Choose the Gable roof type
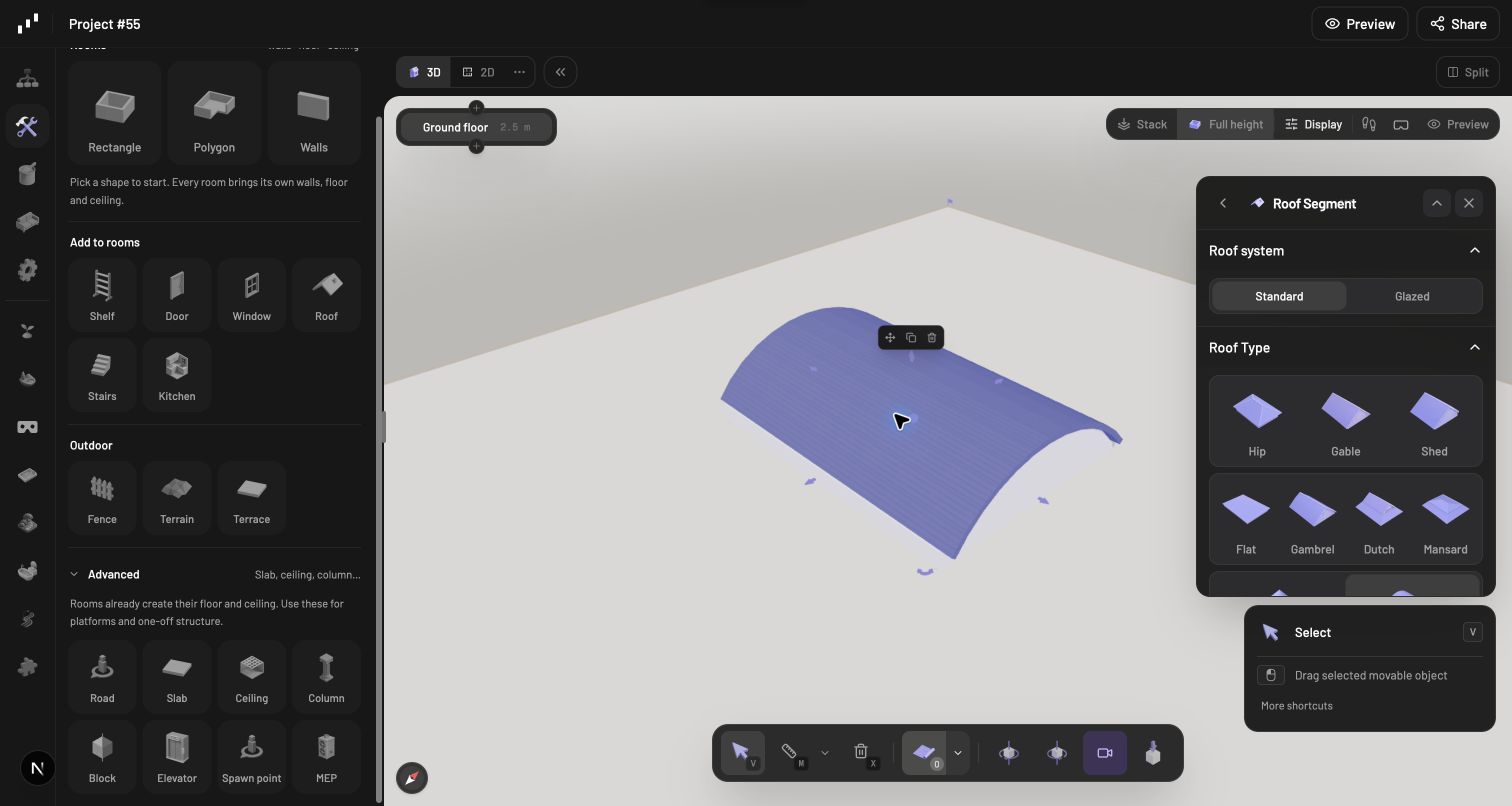 coord(1345,421)
